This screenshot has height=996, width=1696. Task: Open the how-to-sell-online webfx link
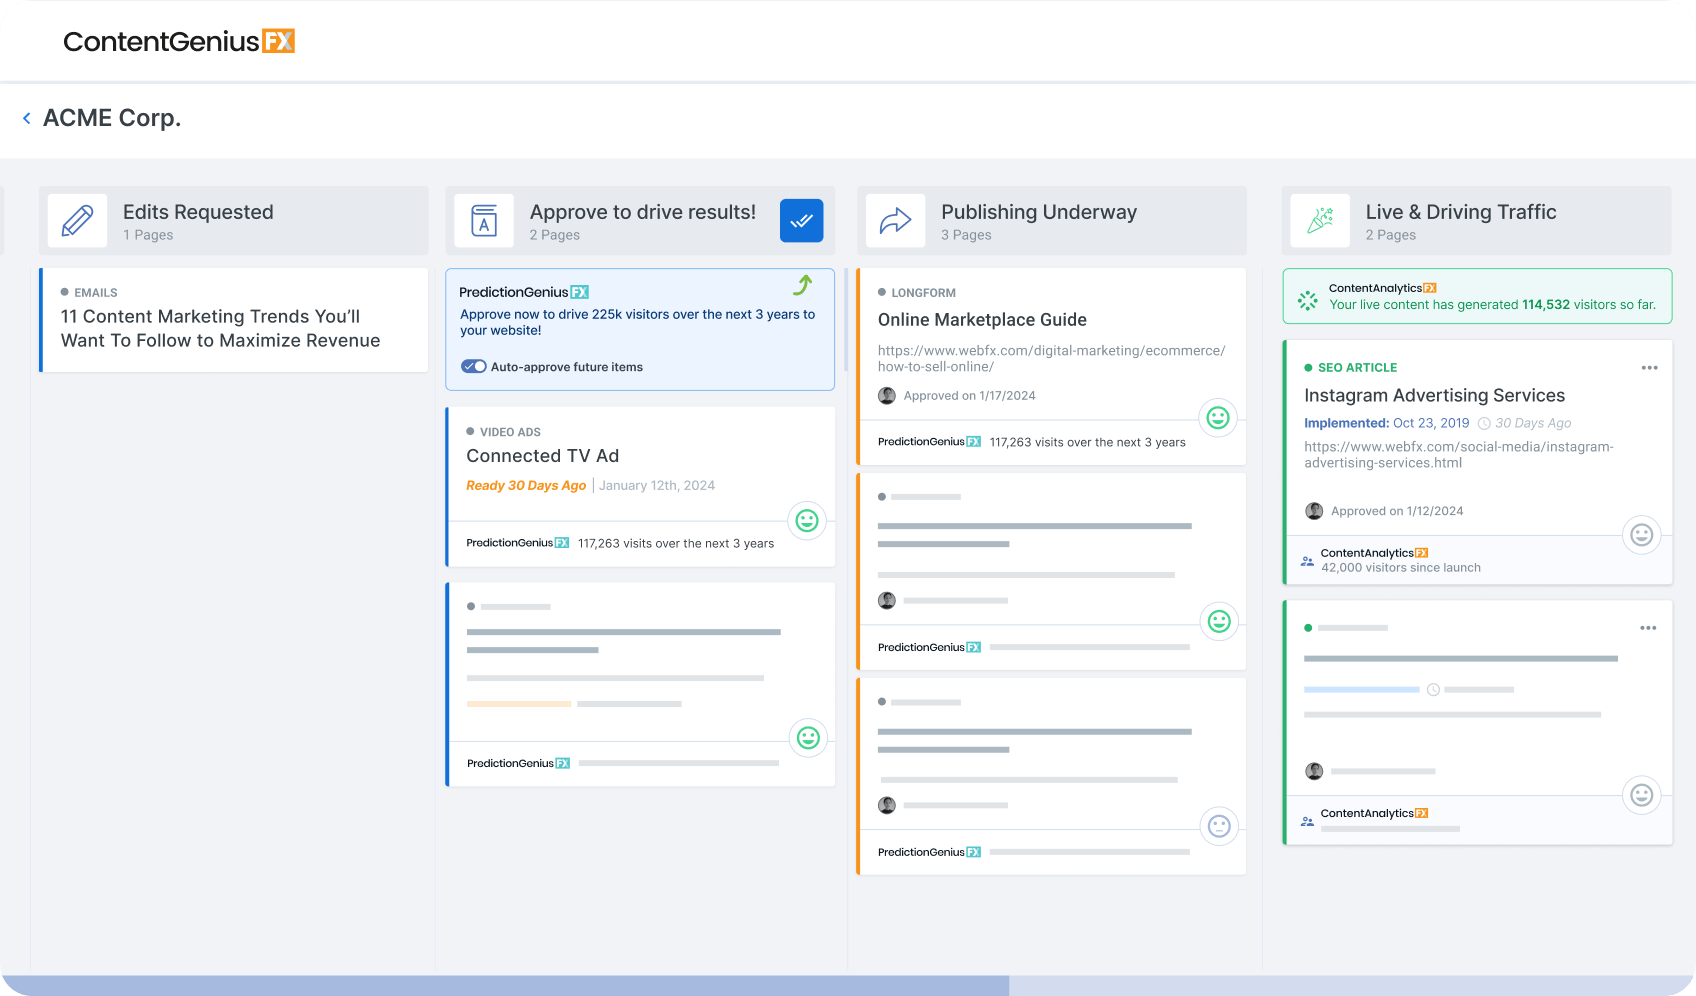pyautogui.click(x=1050, y=358)
